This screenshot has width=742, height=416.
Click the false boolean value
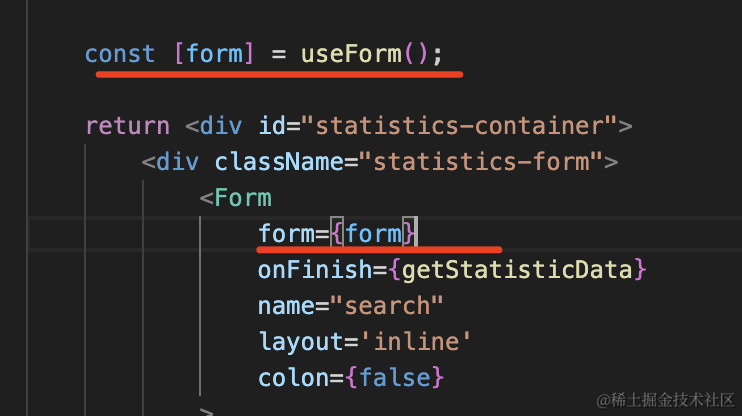coord(395,378)
